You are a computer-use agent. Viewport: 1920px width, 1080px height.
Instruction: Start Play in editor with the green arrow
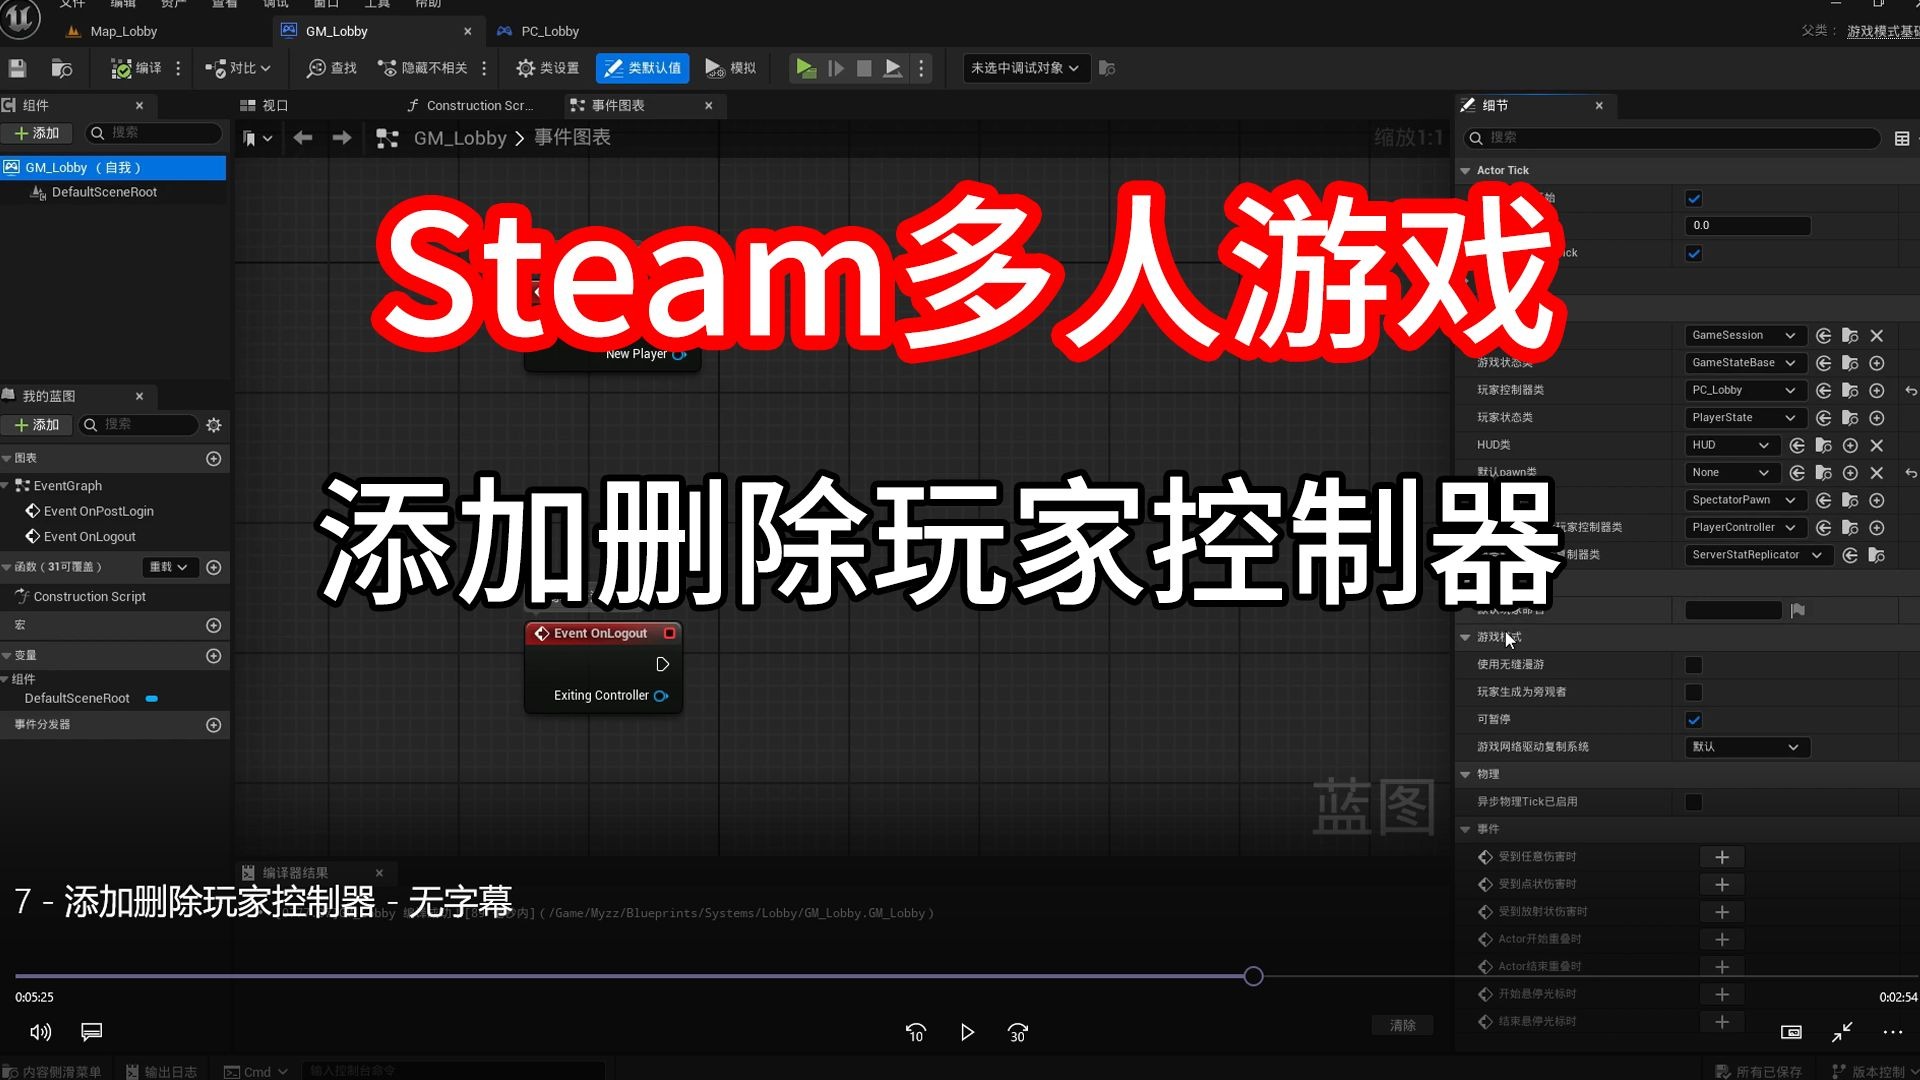click(805, 68)
